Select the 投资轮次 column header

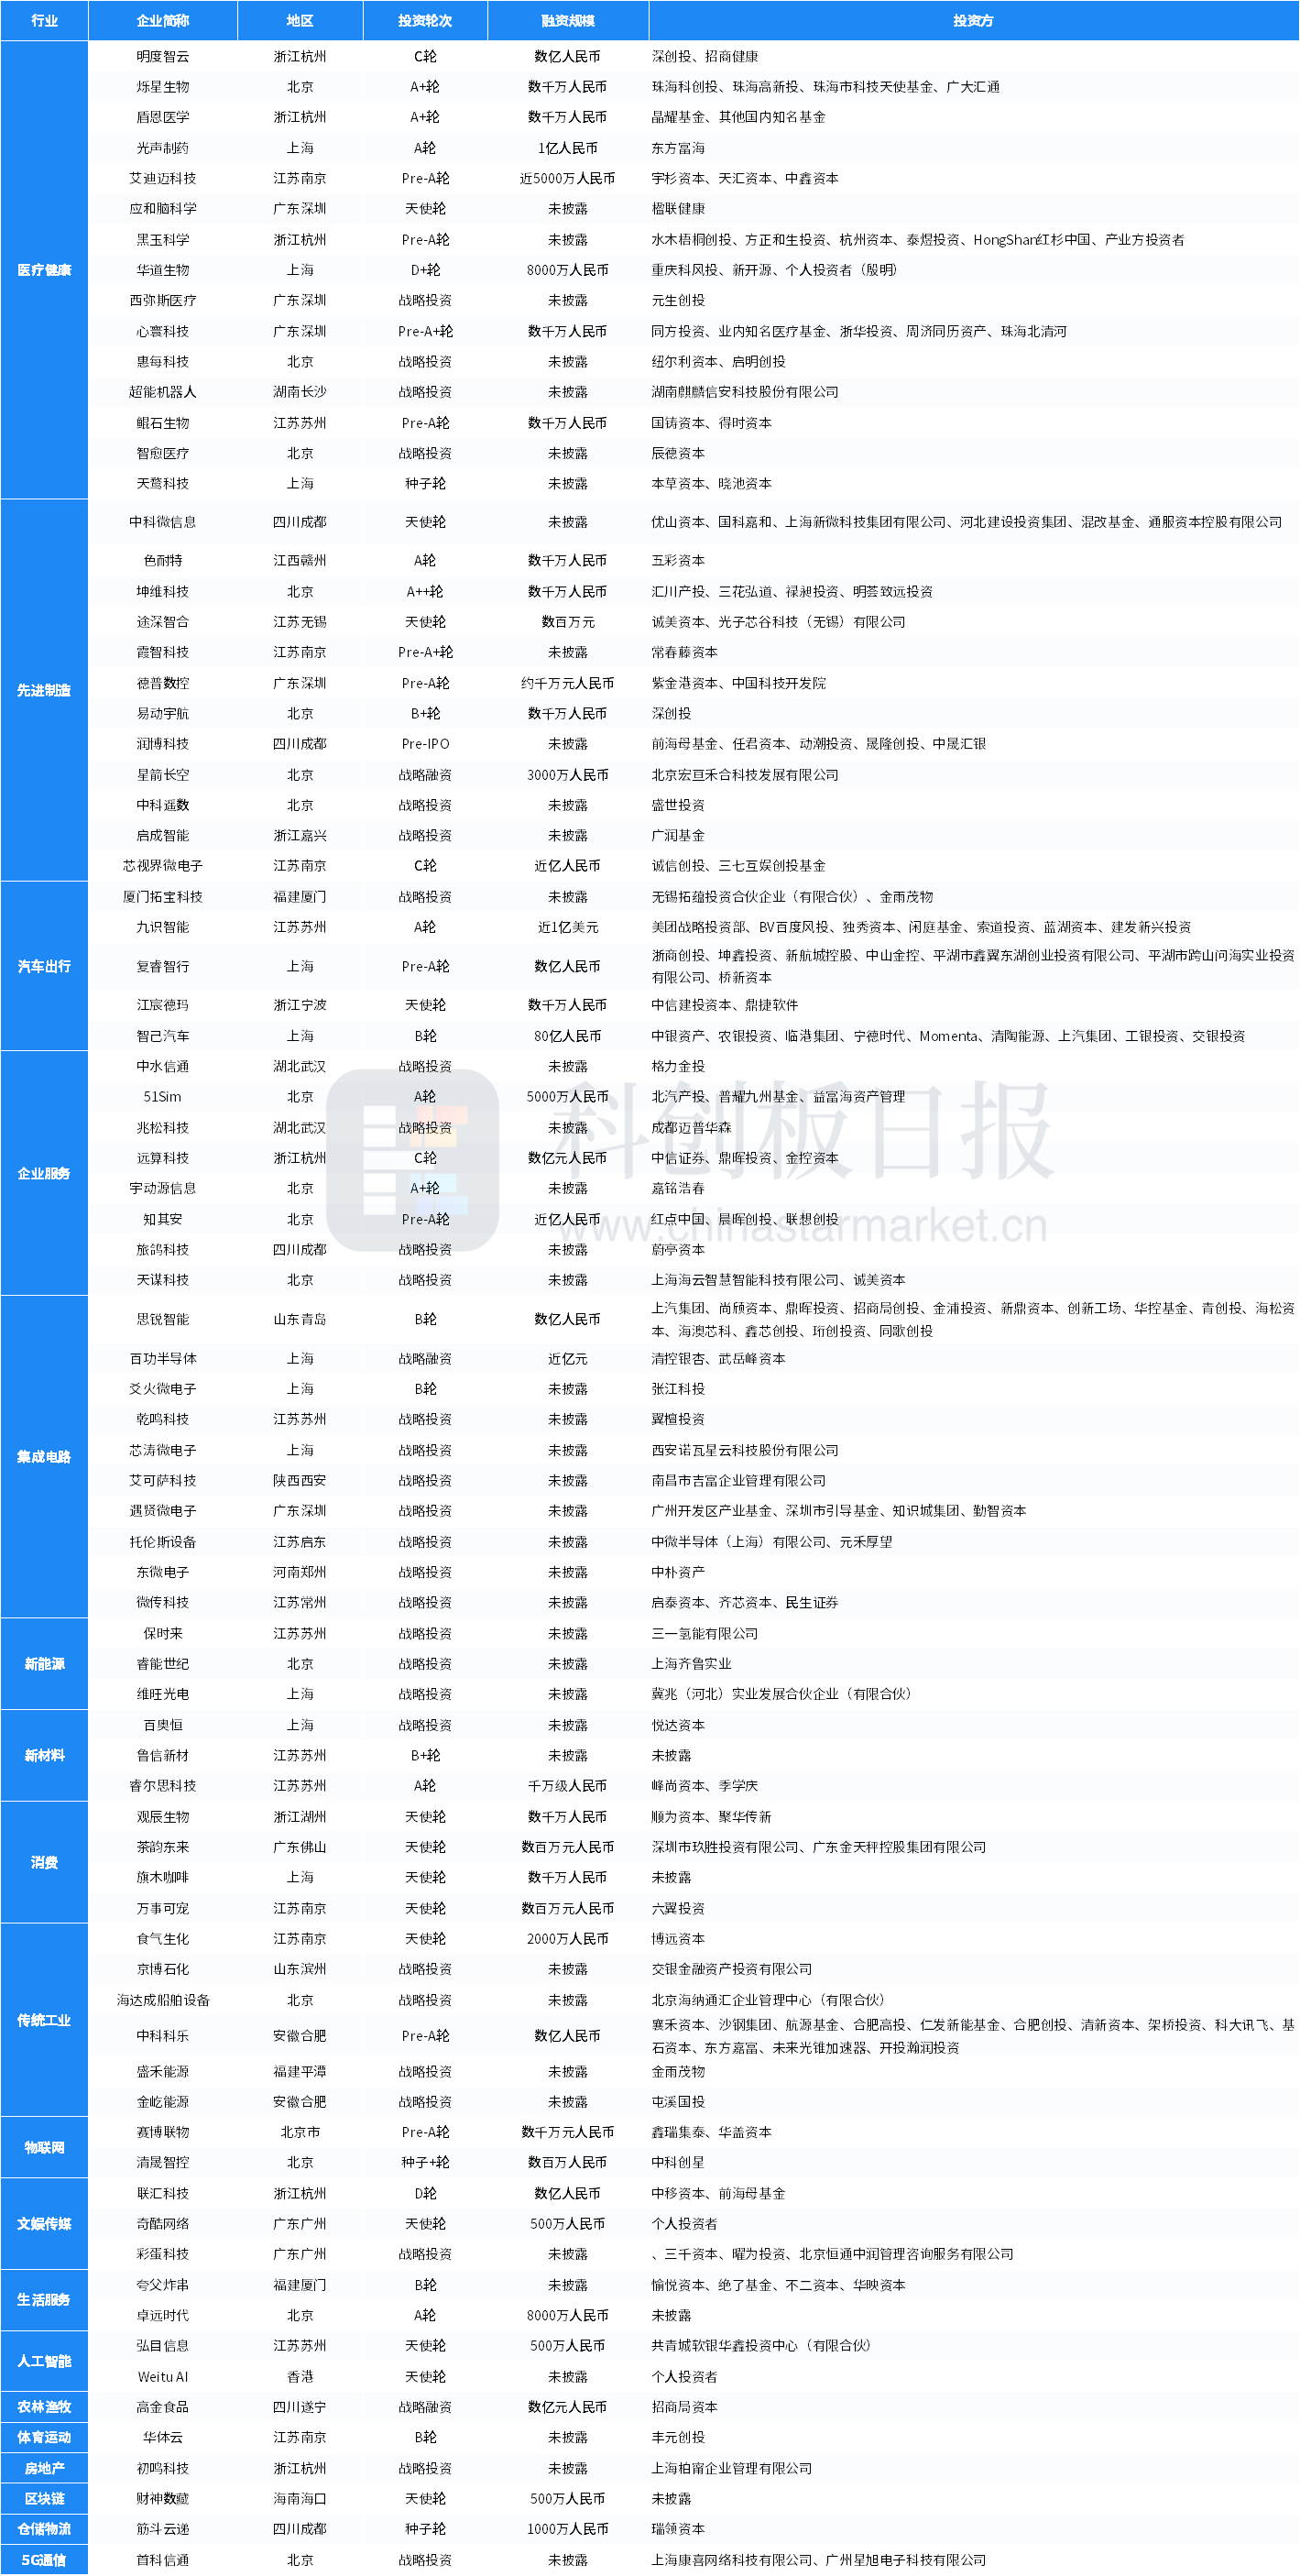(x=425, y=20)
